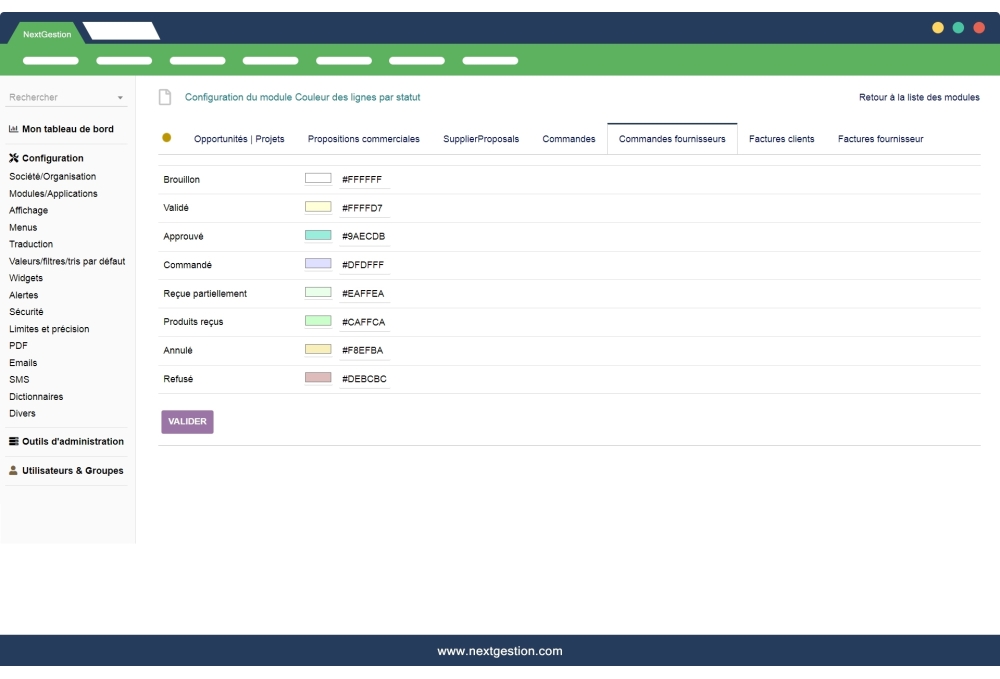1000x679 pixels.
Task: Open Société/Organisation in the sidebar
Action: [52, 176]
